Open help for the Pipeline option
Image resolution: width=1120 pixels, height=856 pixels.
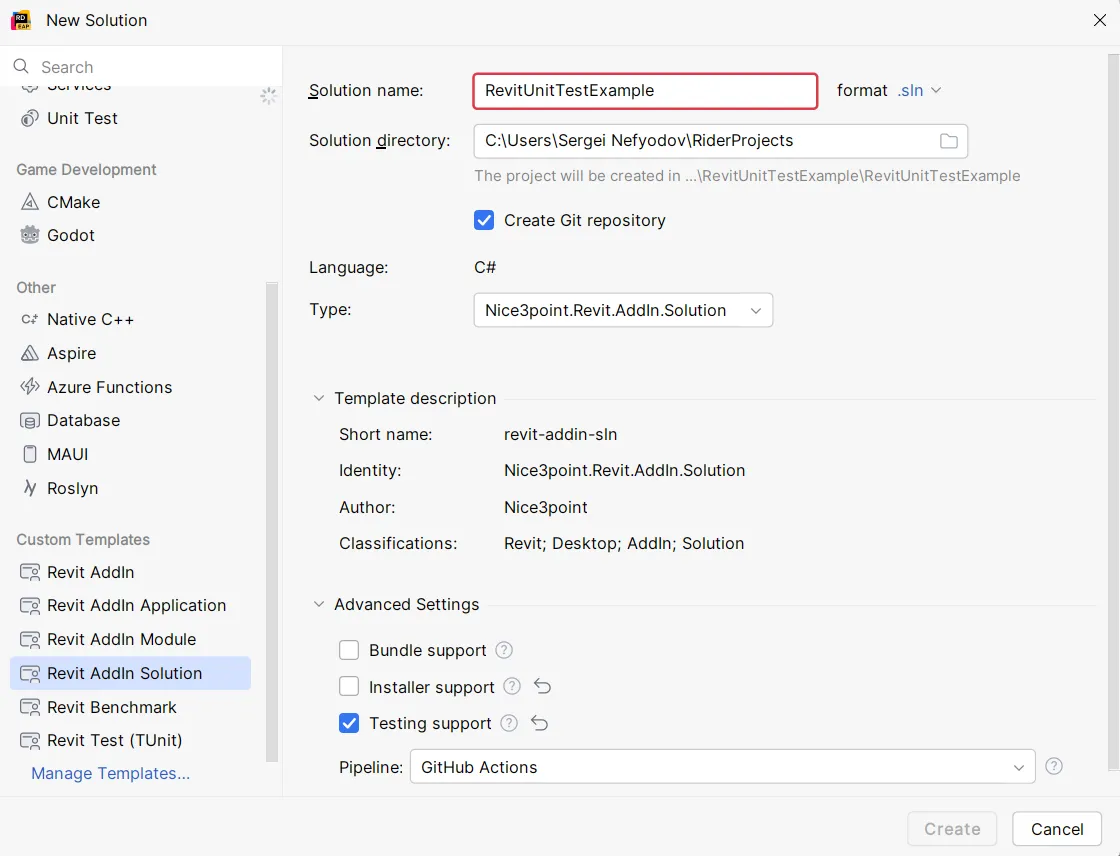[1054, 766]
